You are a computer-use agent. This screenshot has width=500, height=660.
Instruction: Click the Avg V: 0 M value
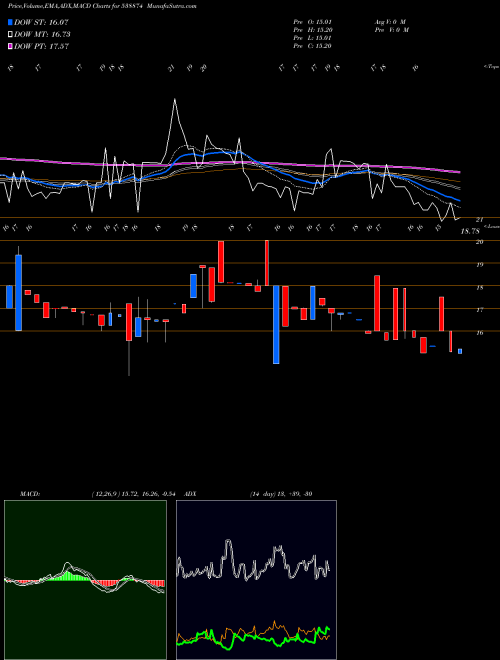tap(390, 22)
